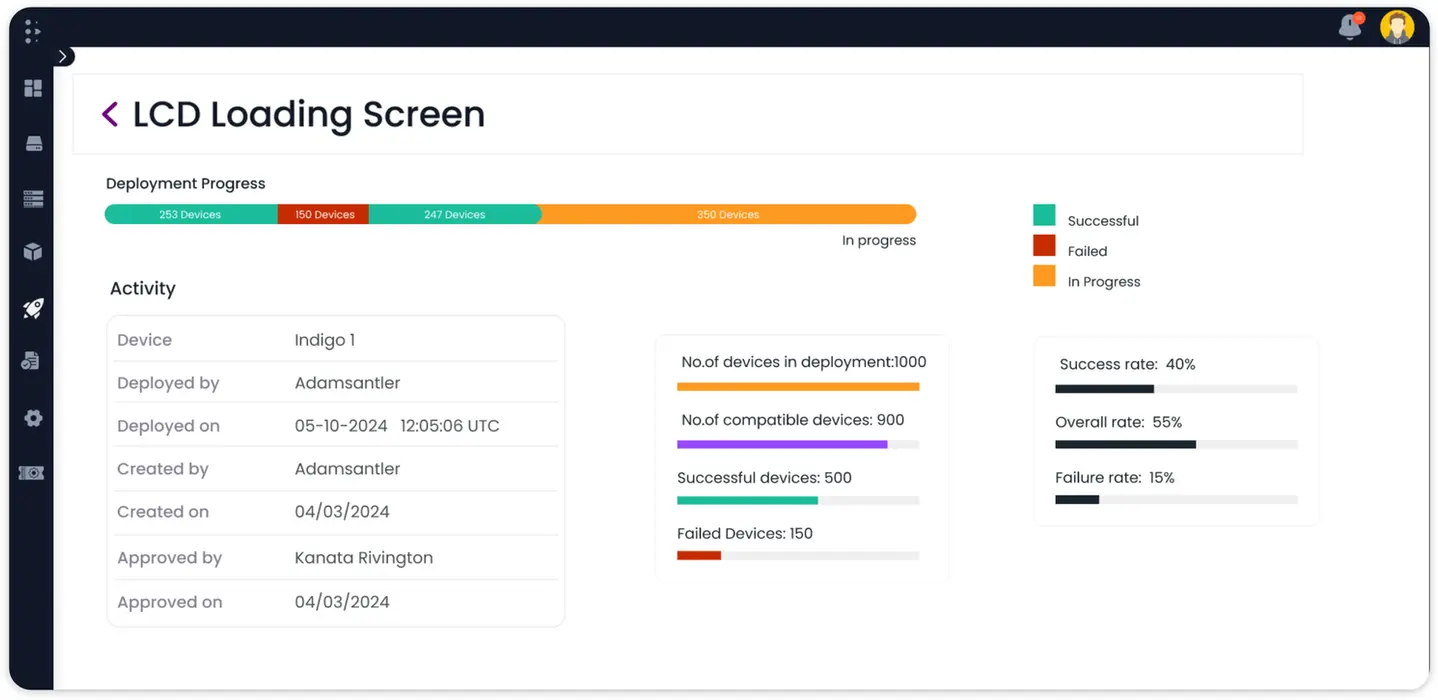Viewport: 1438px width, 700px height.
Task: Open the settings gear icon in sidebar
Action: click(x=33, y=418)
